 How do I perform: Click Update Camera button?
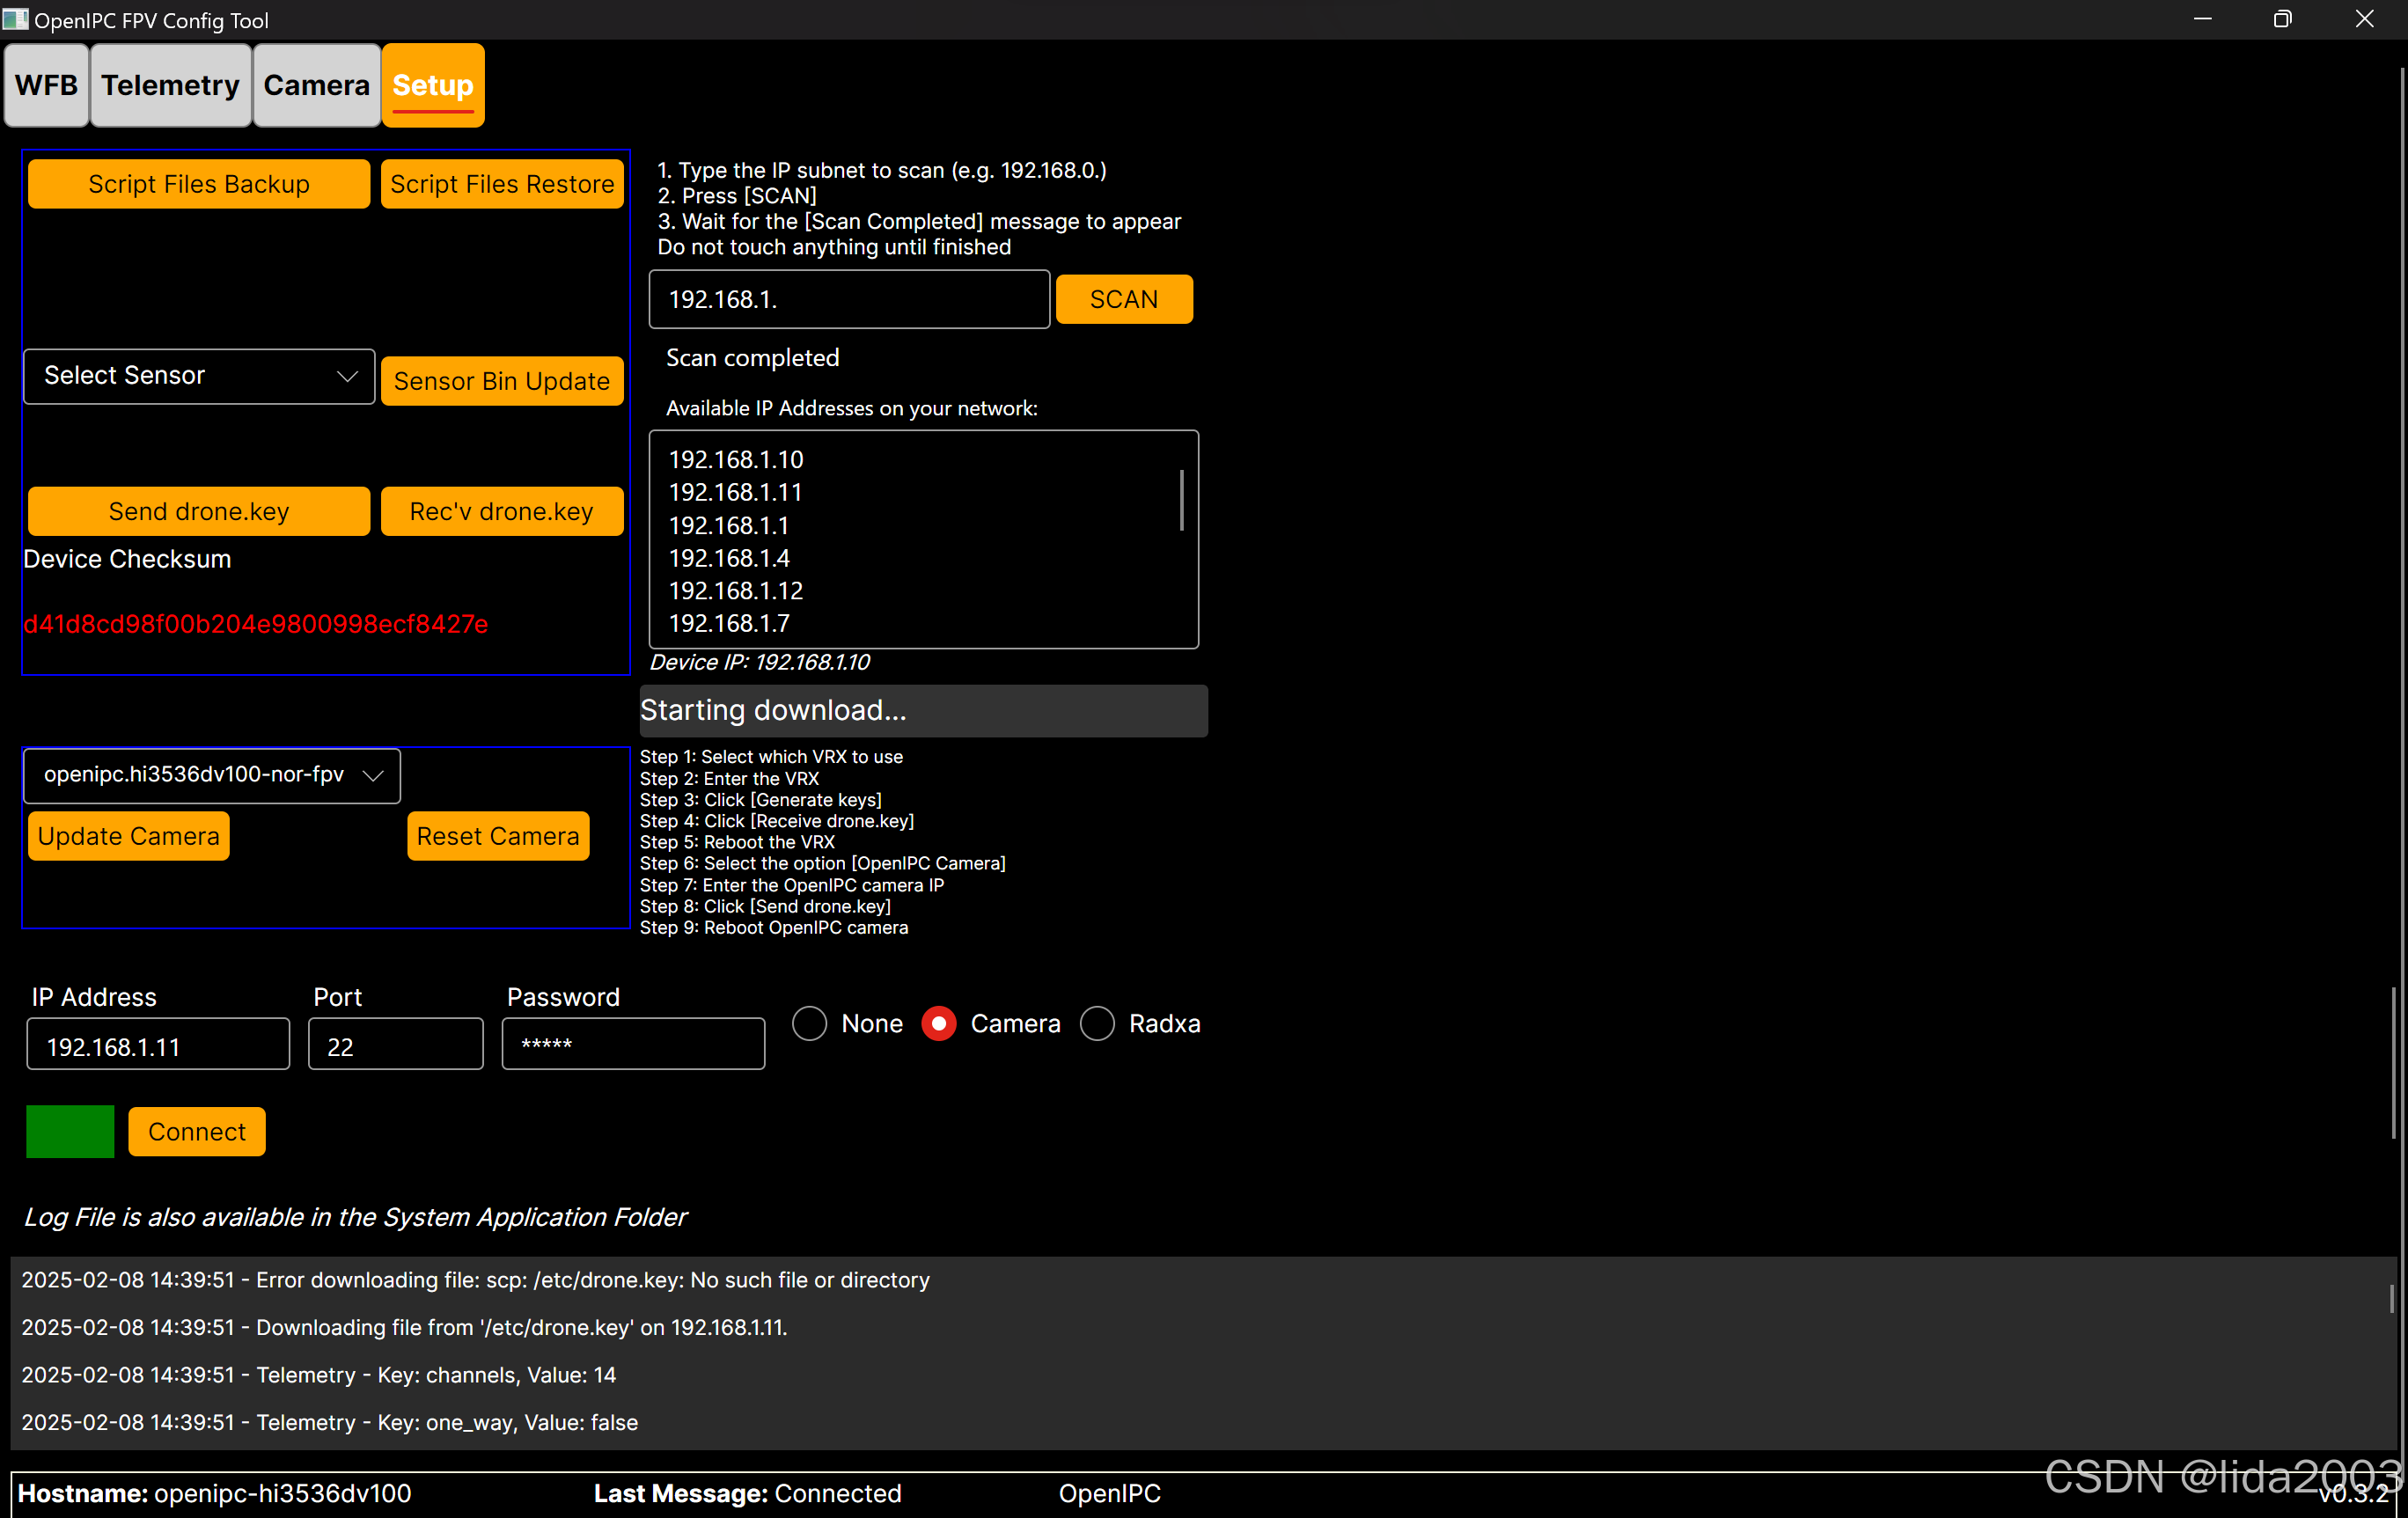(x=128, y=836)
